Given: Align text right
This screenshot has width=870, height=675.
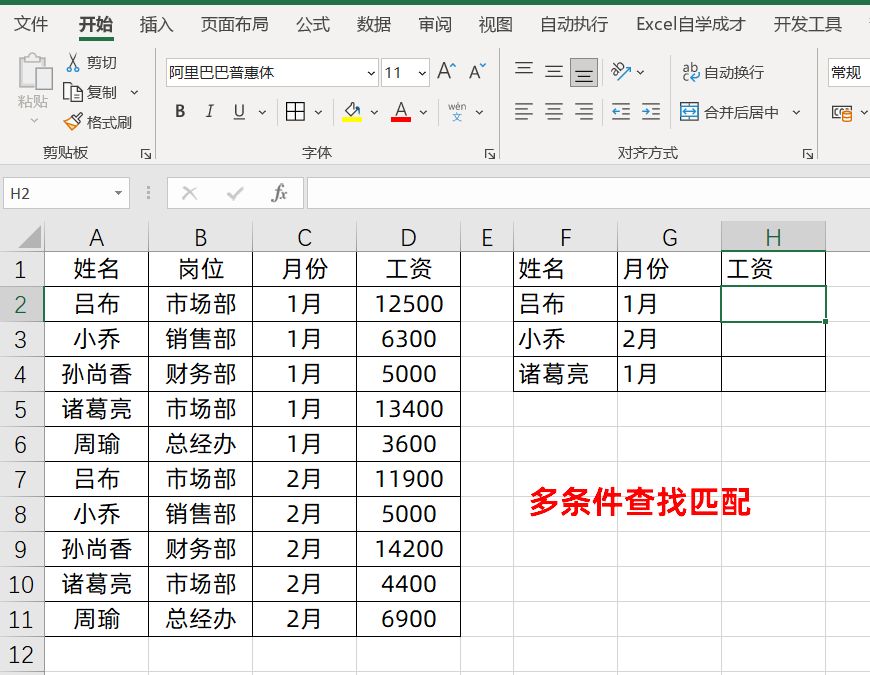Looking at the screenshot, I should pyautogui.click(x=584, y=111).
